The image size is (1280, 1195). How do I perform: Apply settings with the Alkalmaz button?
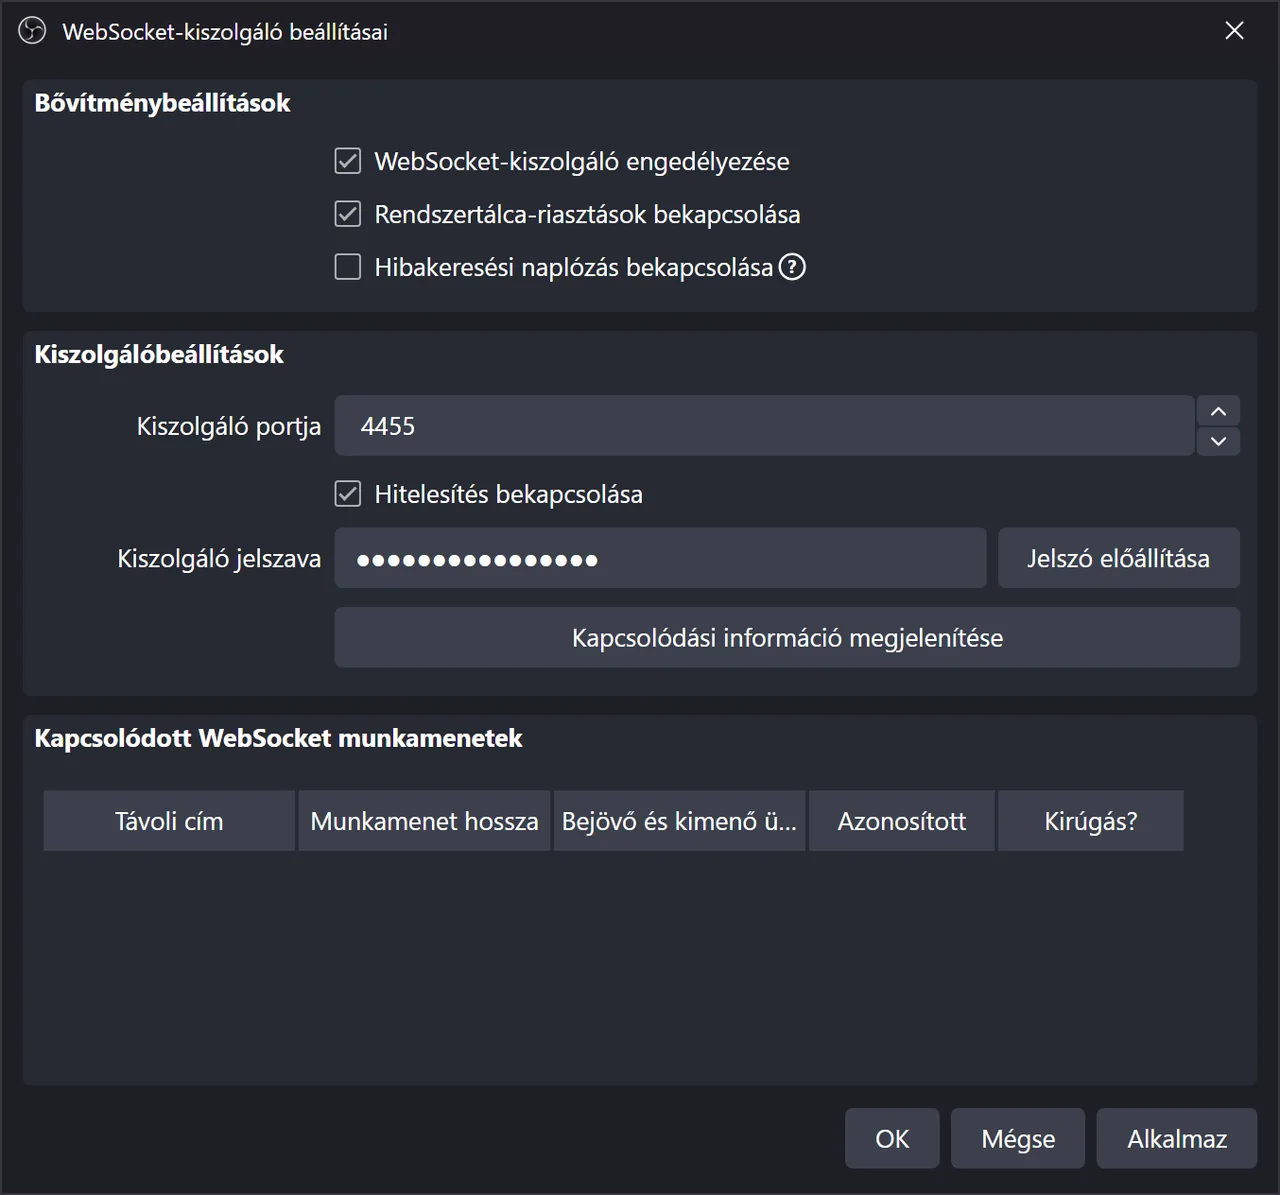point(1177,1138)
